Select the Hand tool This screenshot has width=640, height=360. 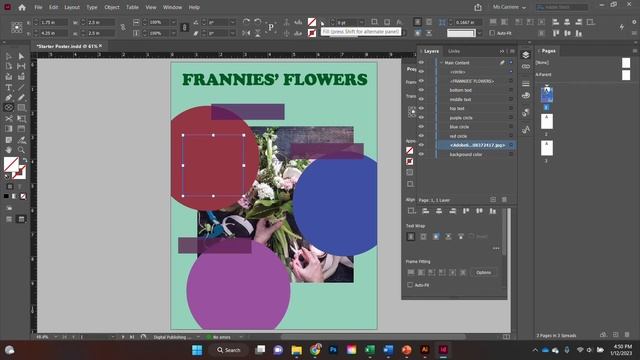tap(8, 150)
